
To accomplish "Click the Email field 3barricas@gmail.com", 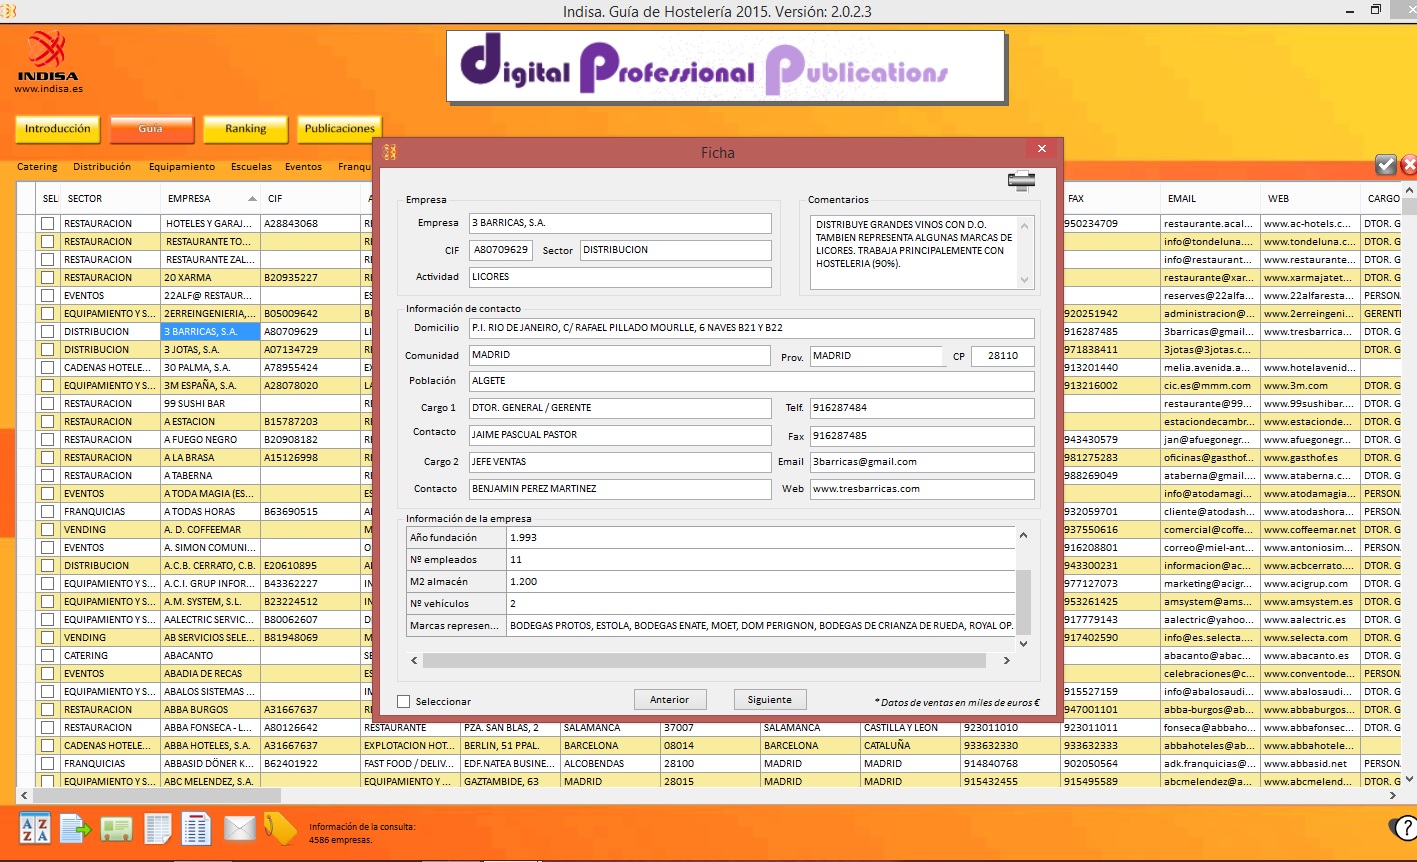I will coord(922,462).
